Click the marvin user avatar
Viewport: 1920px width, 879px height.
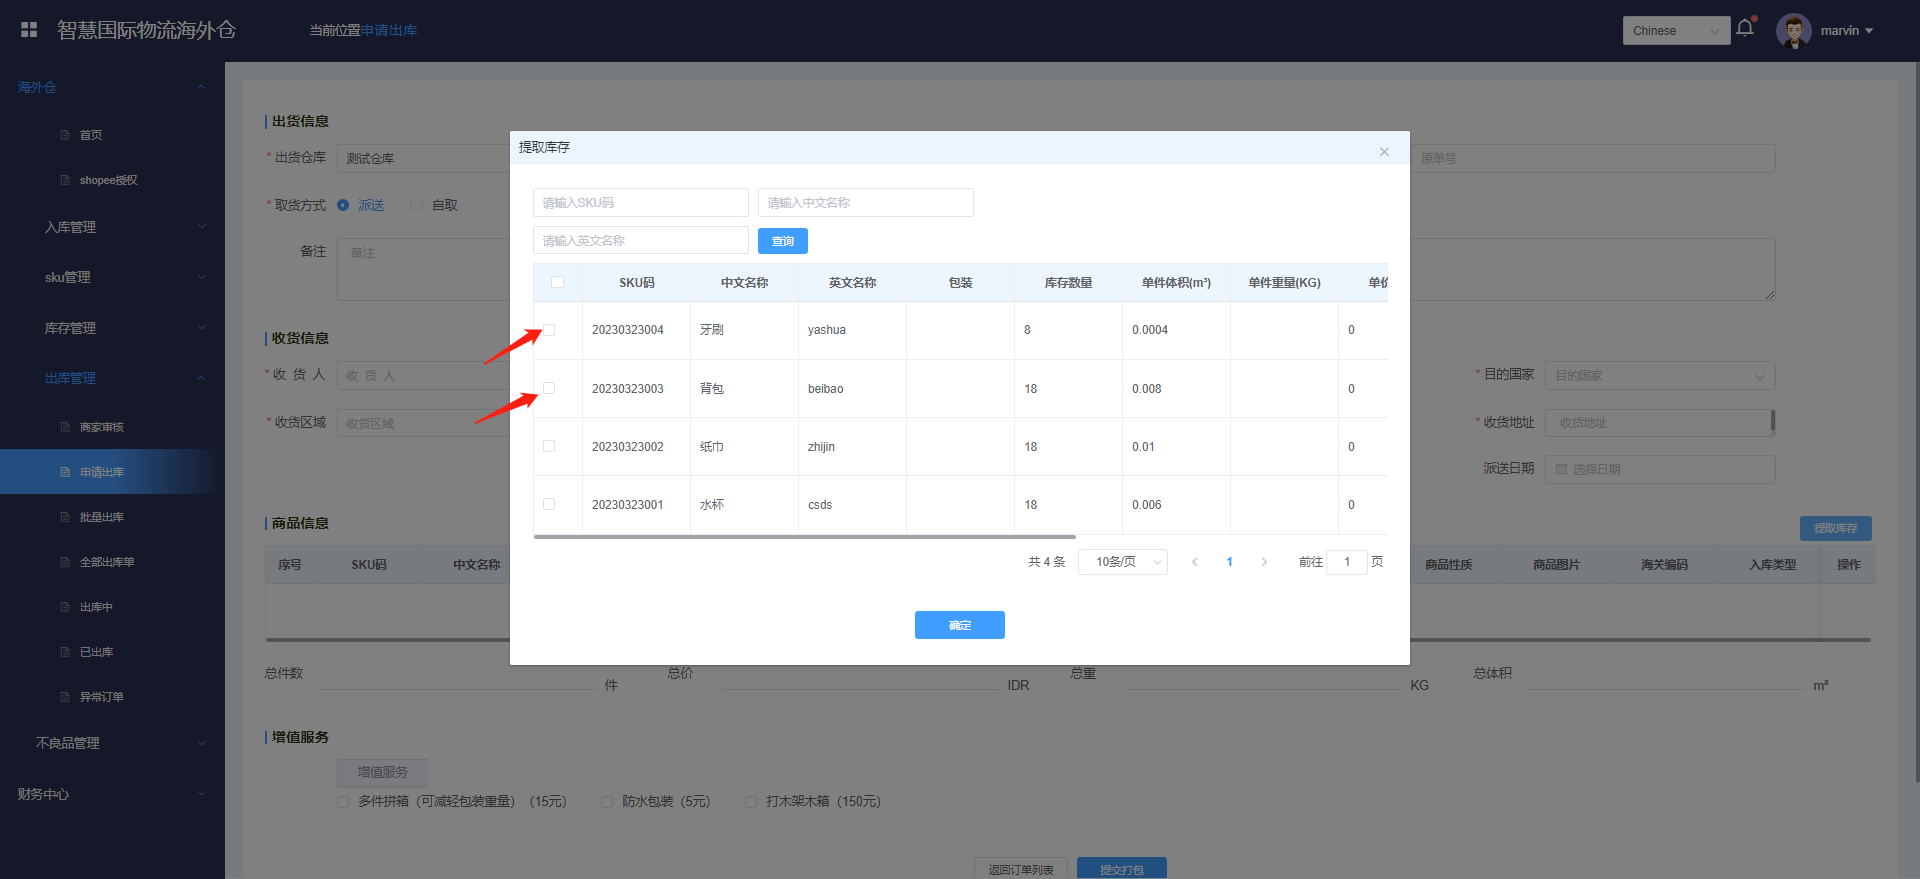point(1793,31)
